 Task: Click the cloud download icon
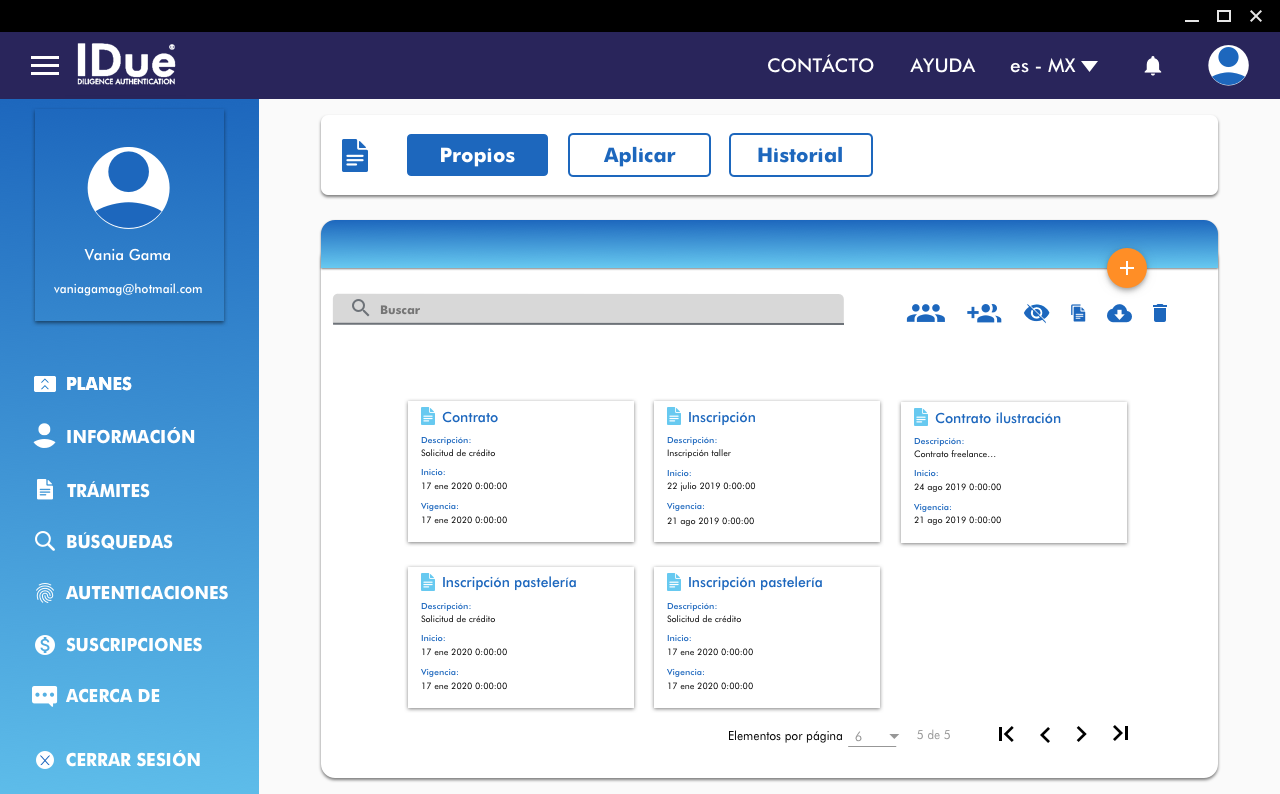click(x=1119, y=313)
